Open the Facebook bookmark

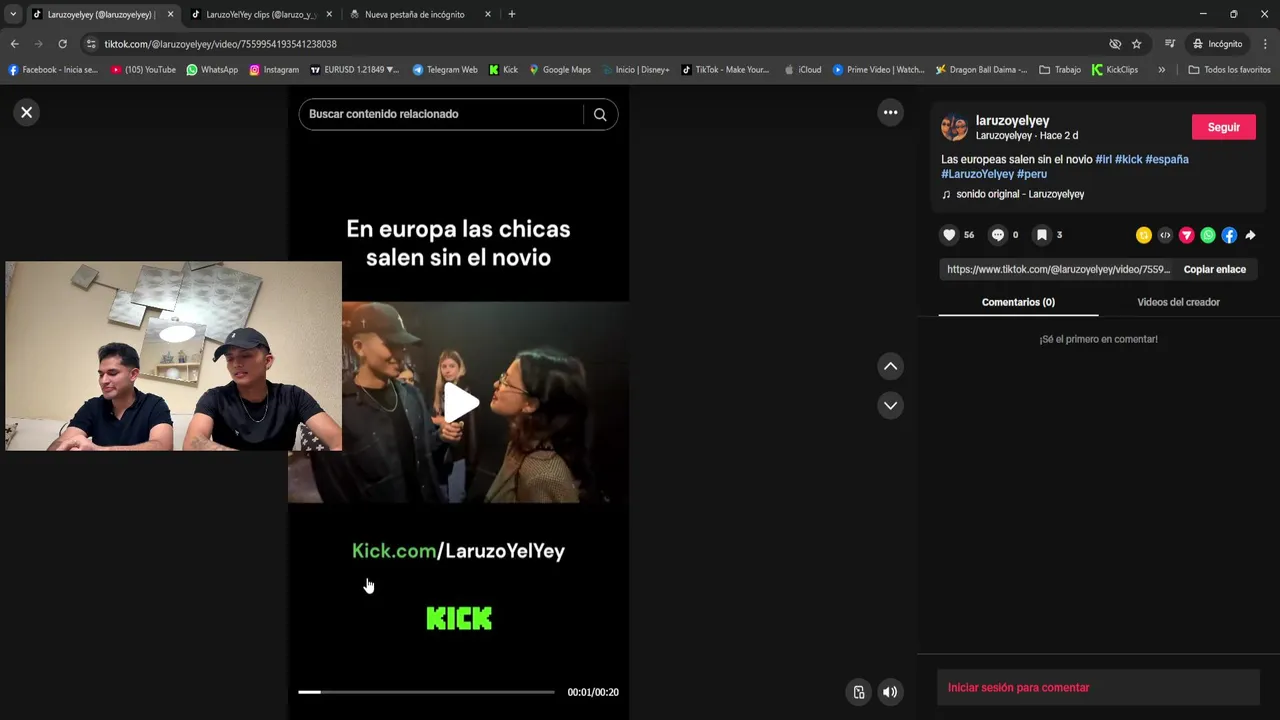[53, 70]
